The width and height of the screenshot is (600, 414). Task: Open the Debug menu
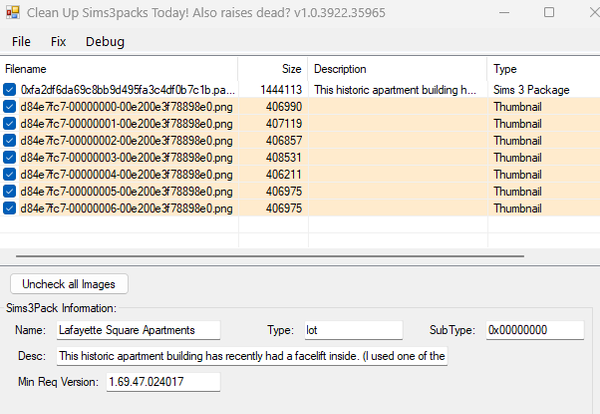pyautogui.click(x=105, y=41)
